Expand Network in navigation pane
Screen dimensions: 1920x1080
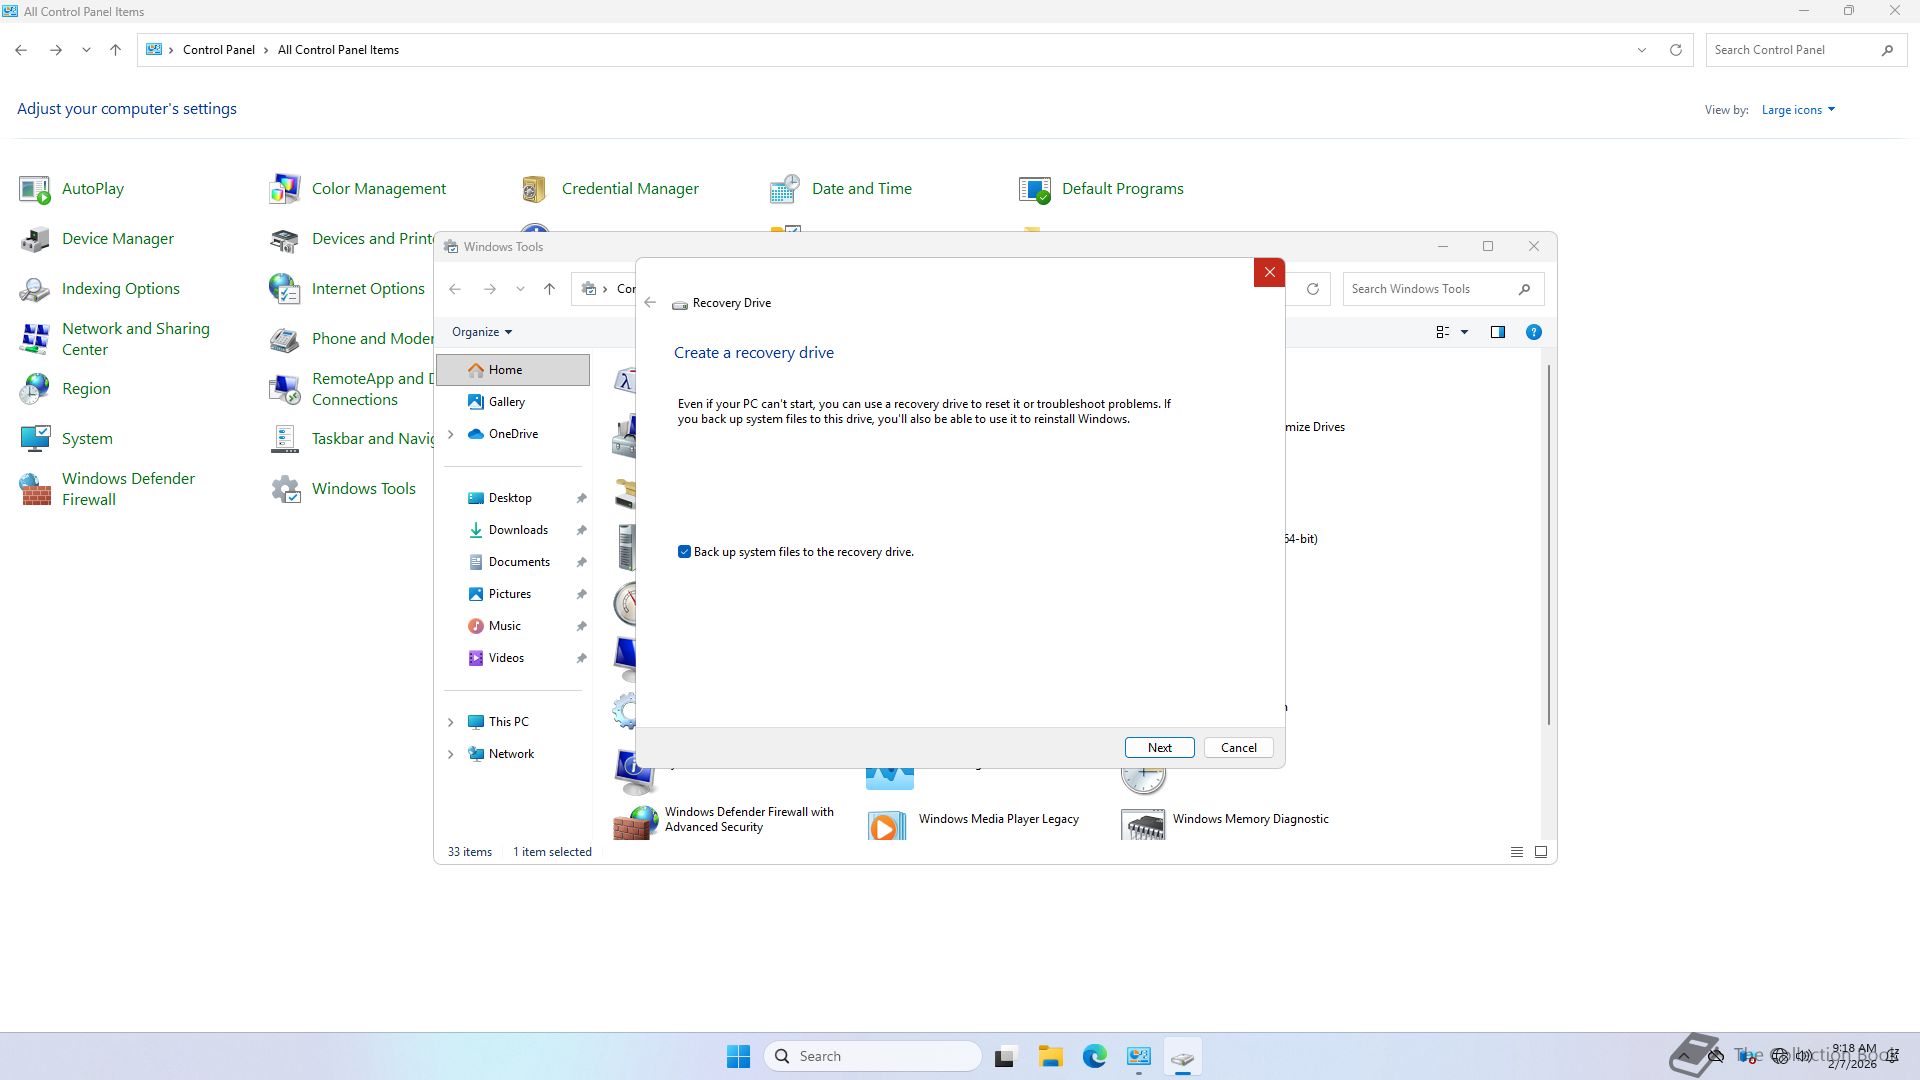coord(450,754)
